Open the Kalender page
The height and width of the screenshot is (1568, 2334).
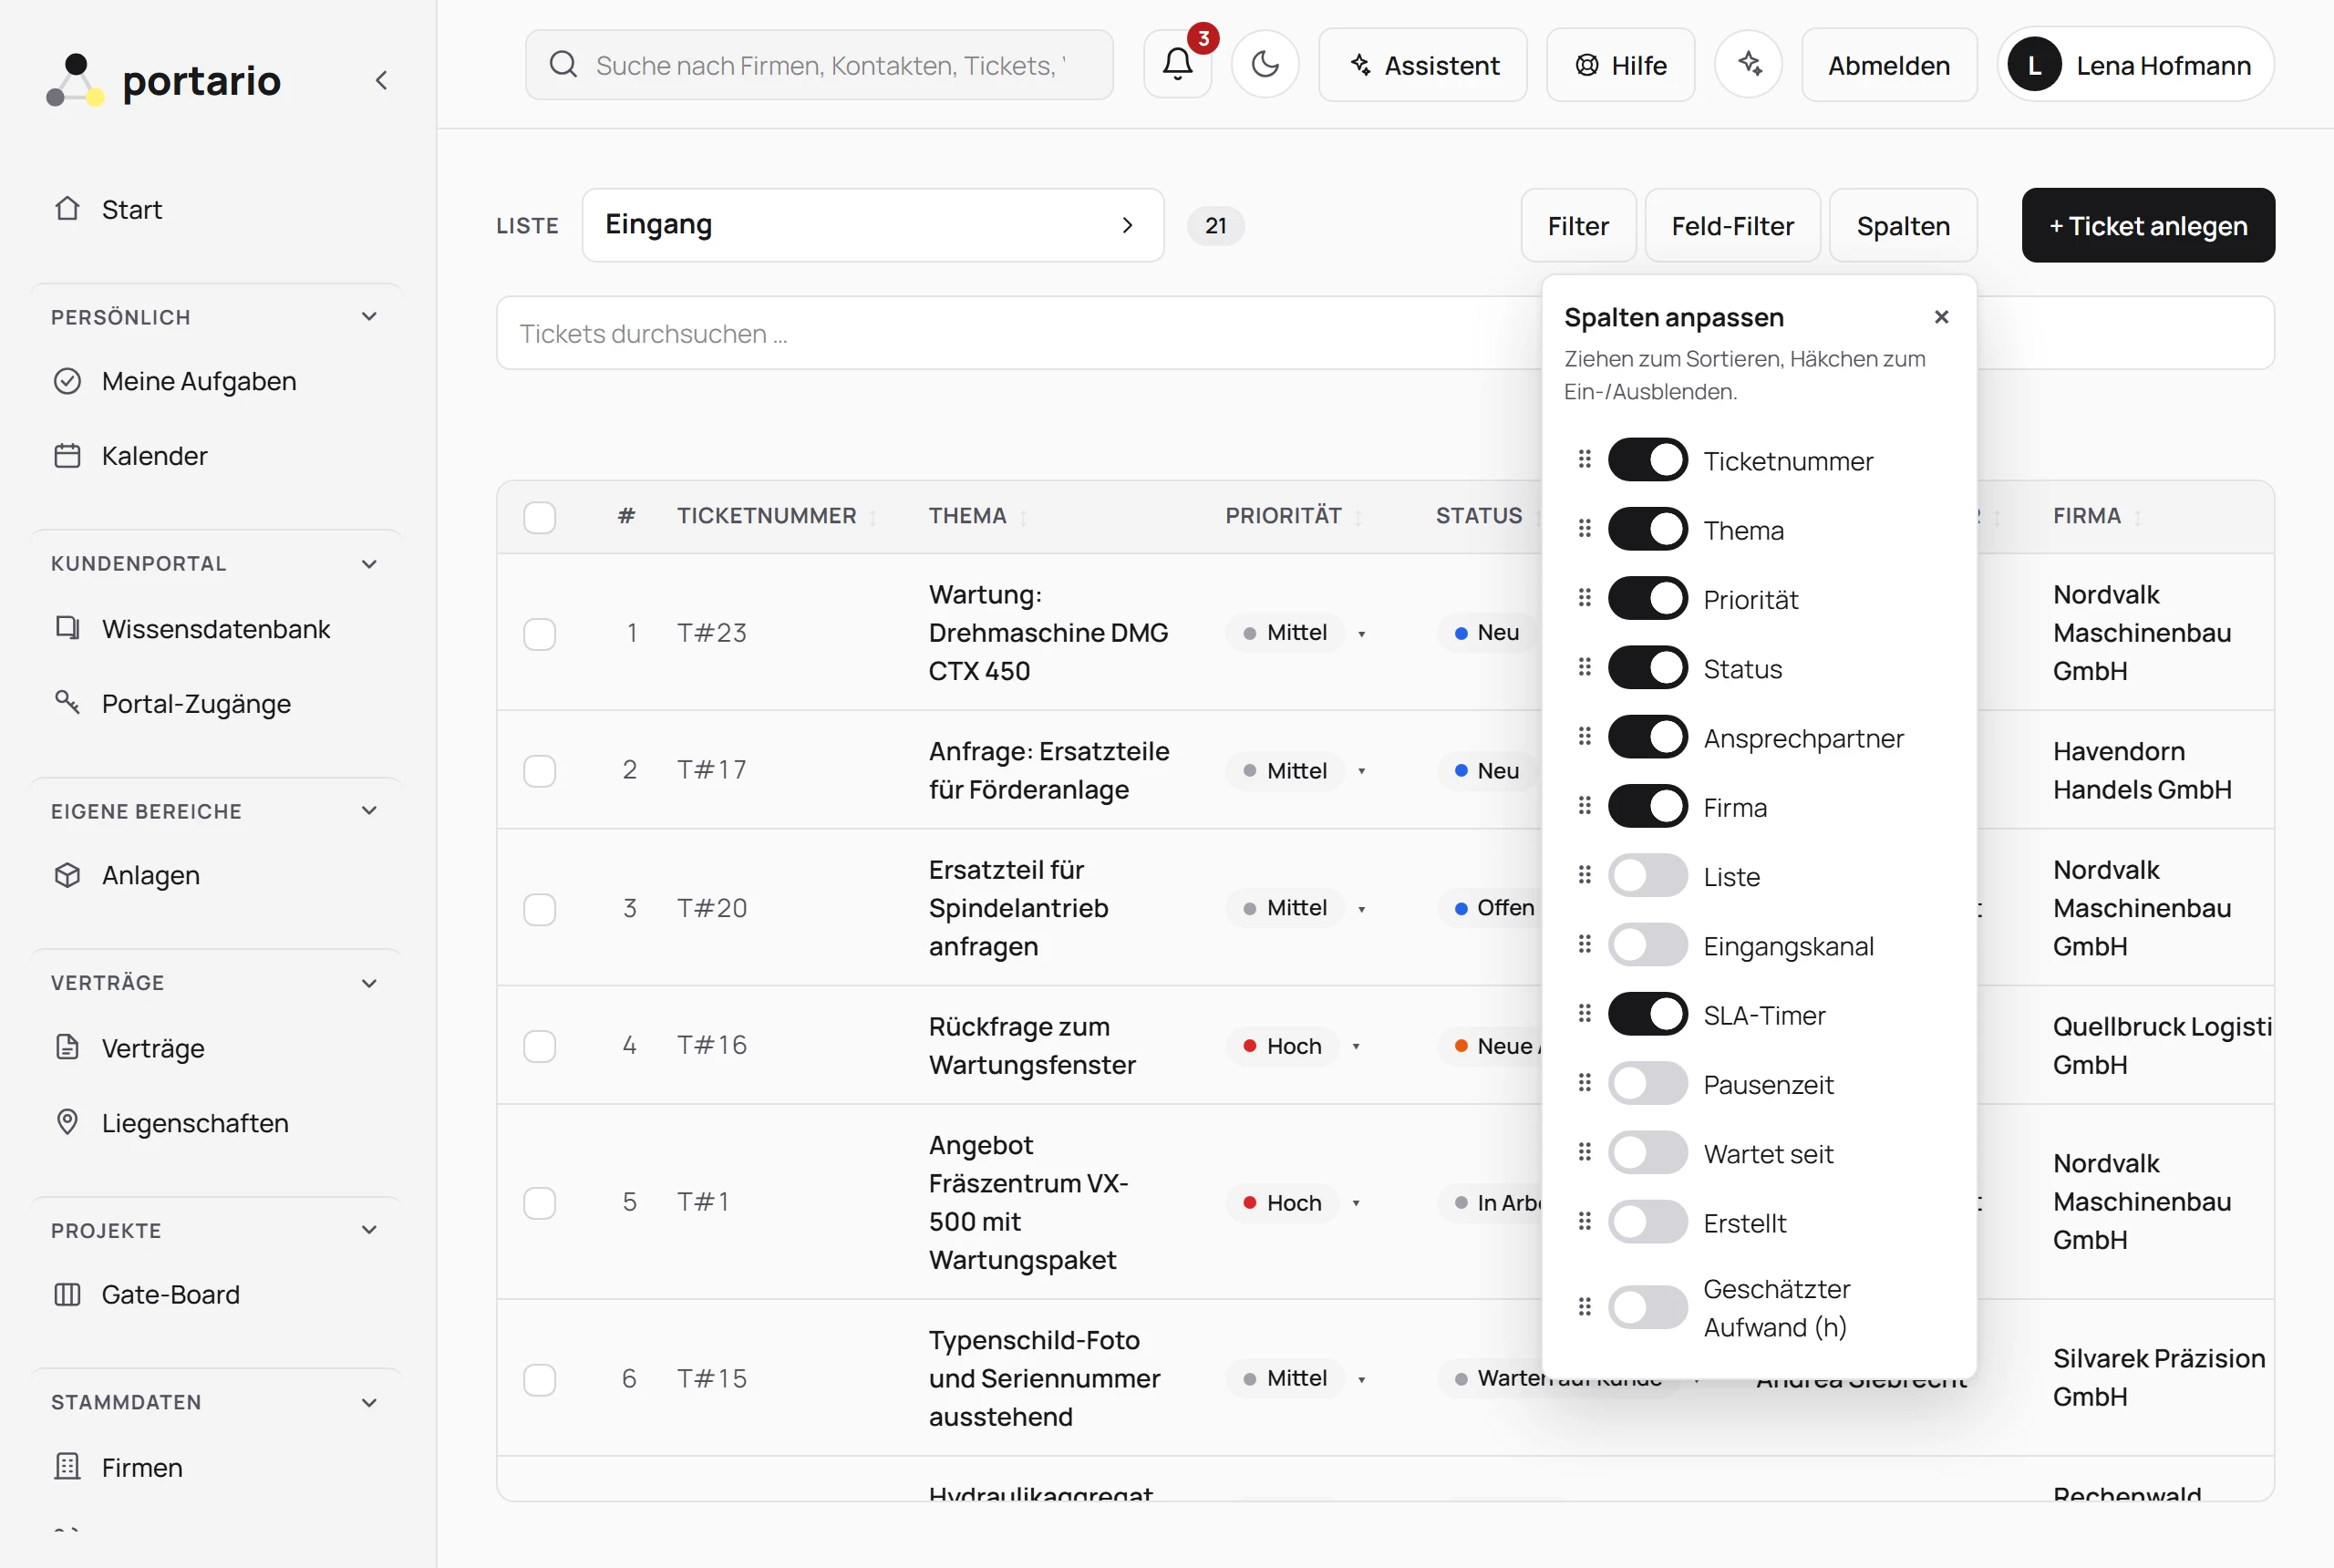point(217,456)
